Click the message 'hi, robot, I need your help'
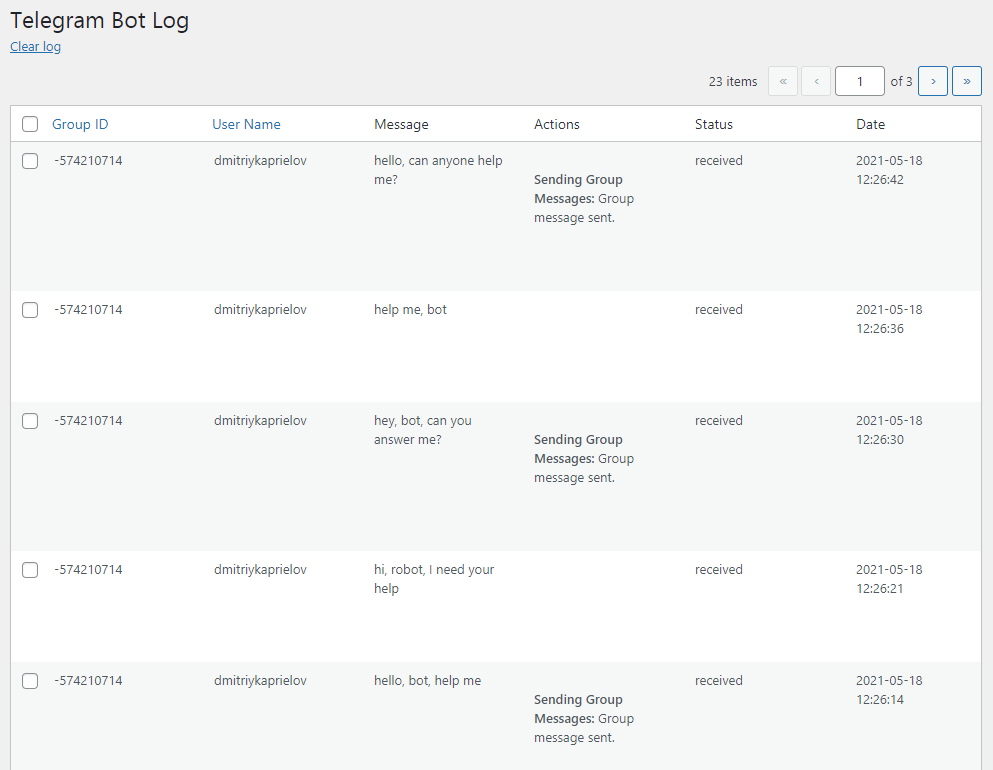Viewport: 993px width, 770px height. point(434,579)
